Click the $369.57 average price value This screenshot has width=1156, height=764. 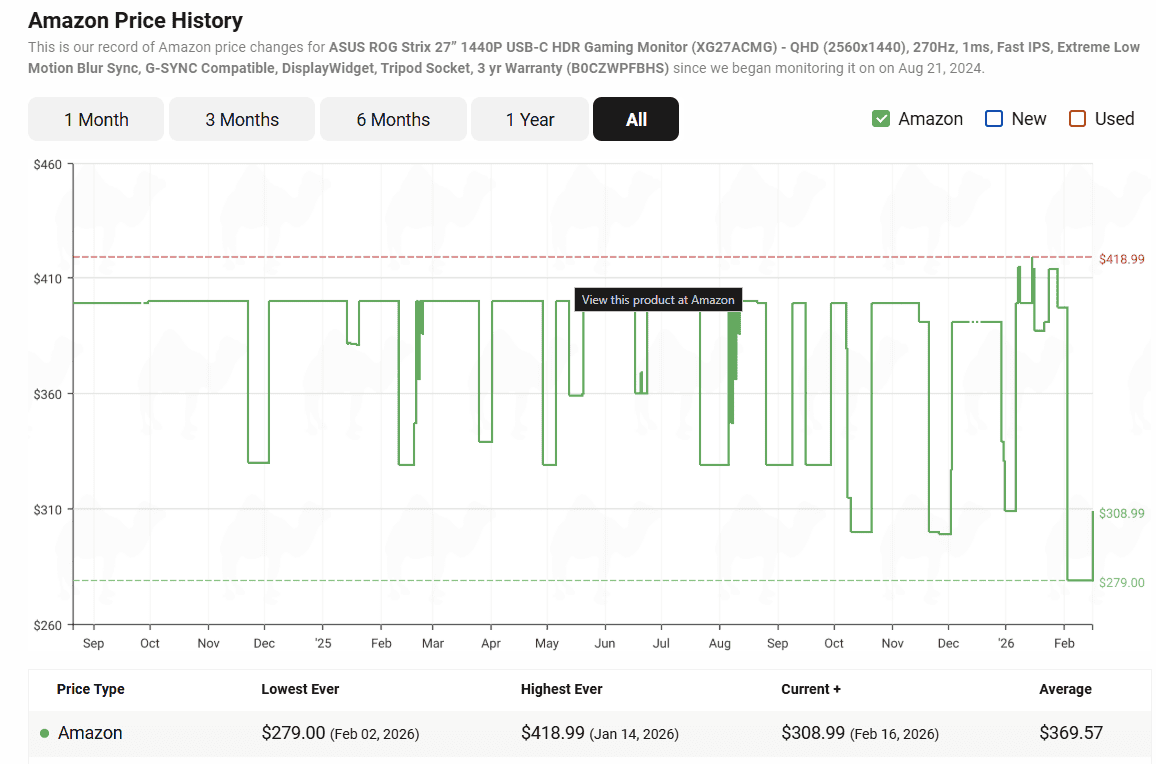1071,733
